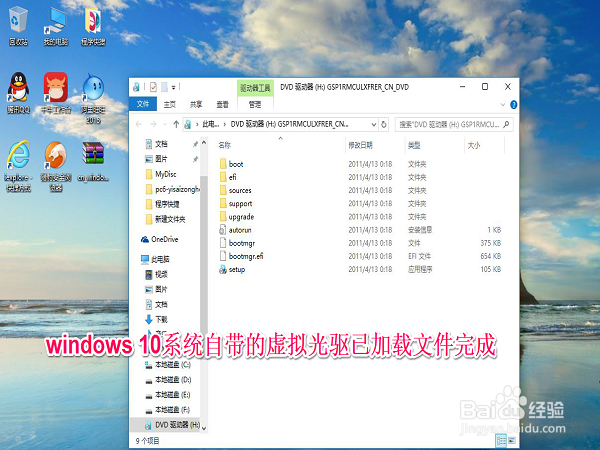This screenshot has width=600, height=450.
Task: Select the Tencent QQ penguin desktop icon
Action: tap(18, 93)
